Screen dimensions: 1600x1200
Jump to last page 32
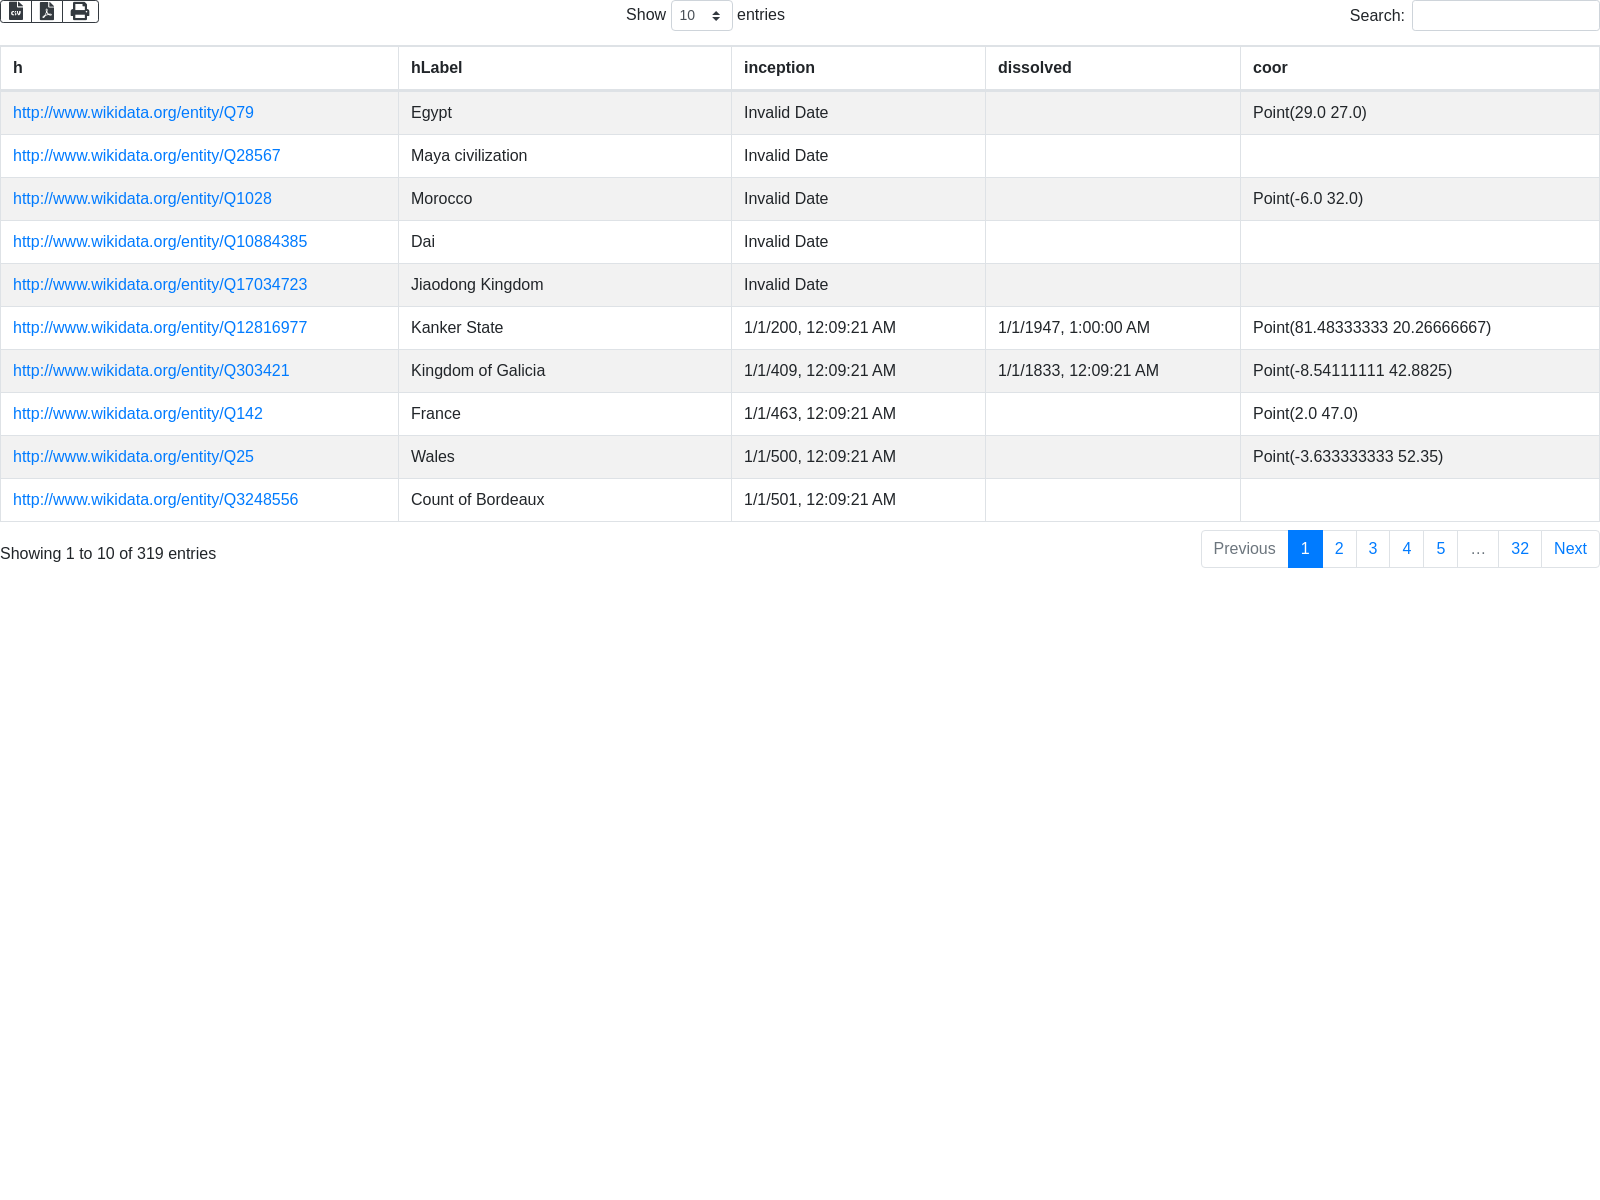[1519, 549]
